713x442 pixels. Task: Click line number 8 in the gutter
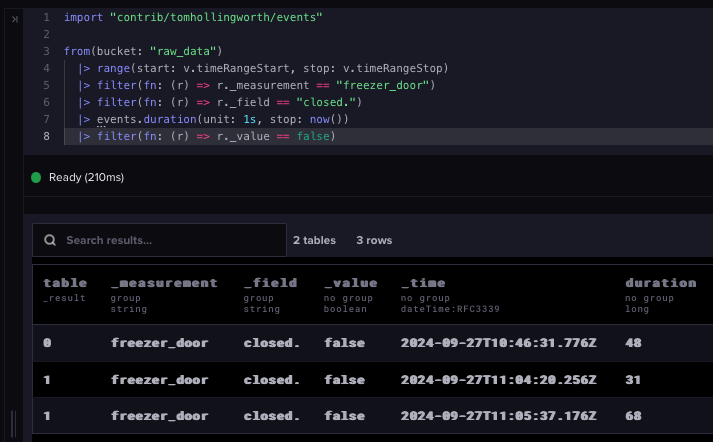pyautogui.click(x=46, y=136)
